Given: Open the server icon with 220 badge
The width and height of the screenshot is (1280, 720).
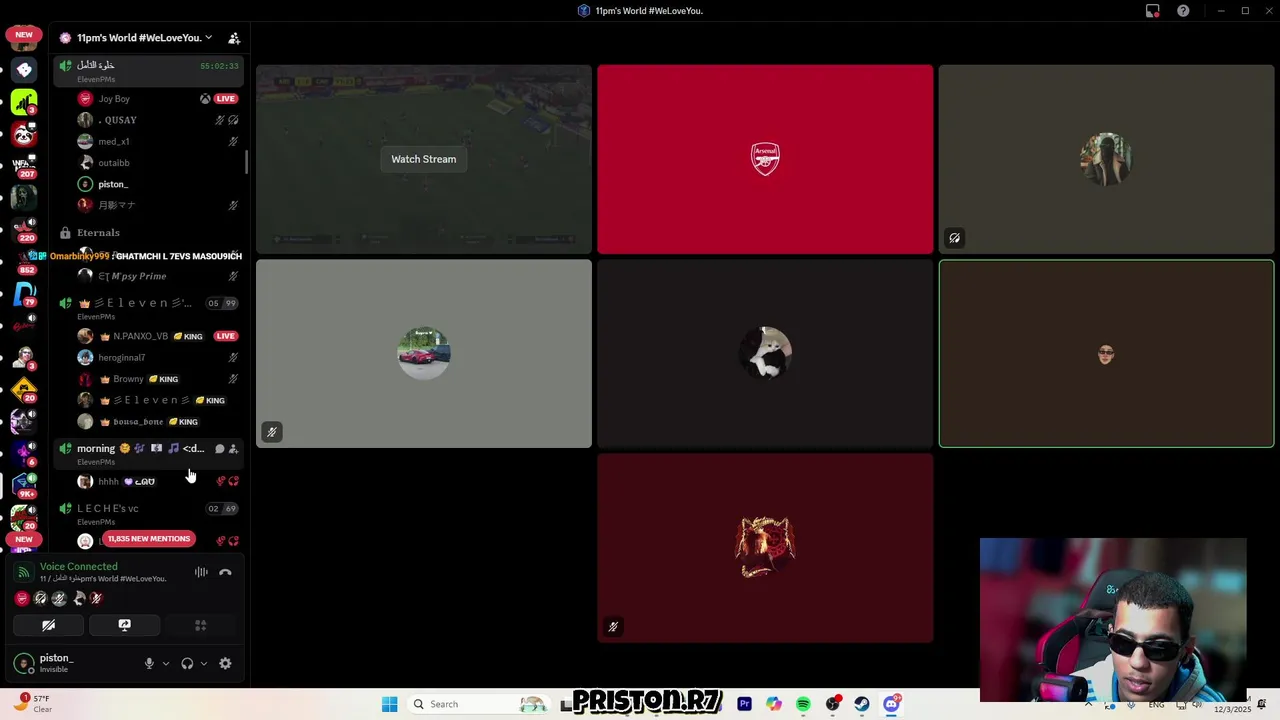Looking at the screenshot, I should coord(24,230).
